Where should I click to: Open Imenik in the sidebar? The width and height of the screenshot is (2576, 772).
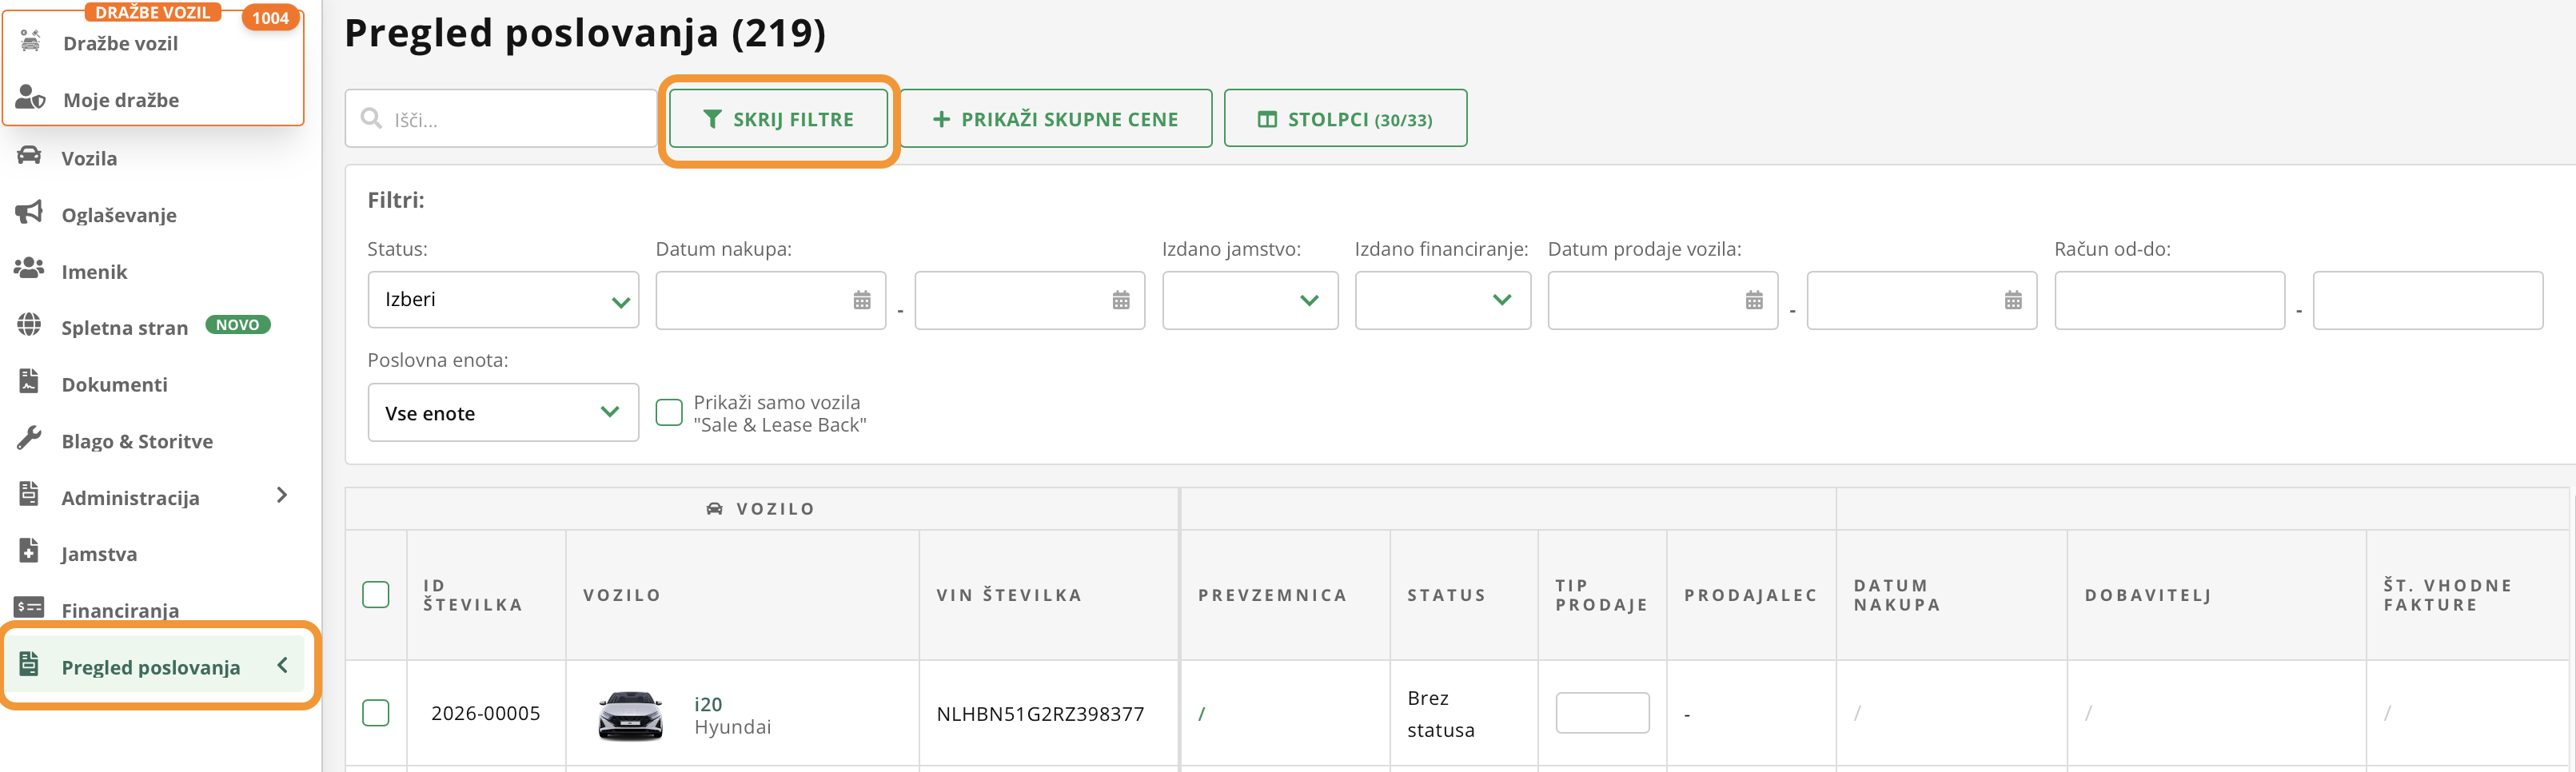tap(94, 272)
